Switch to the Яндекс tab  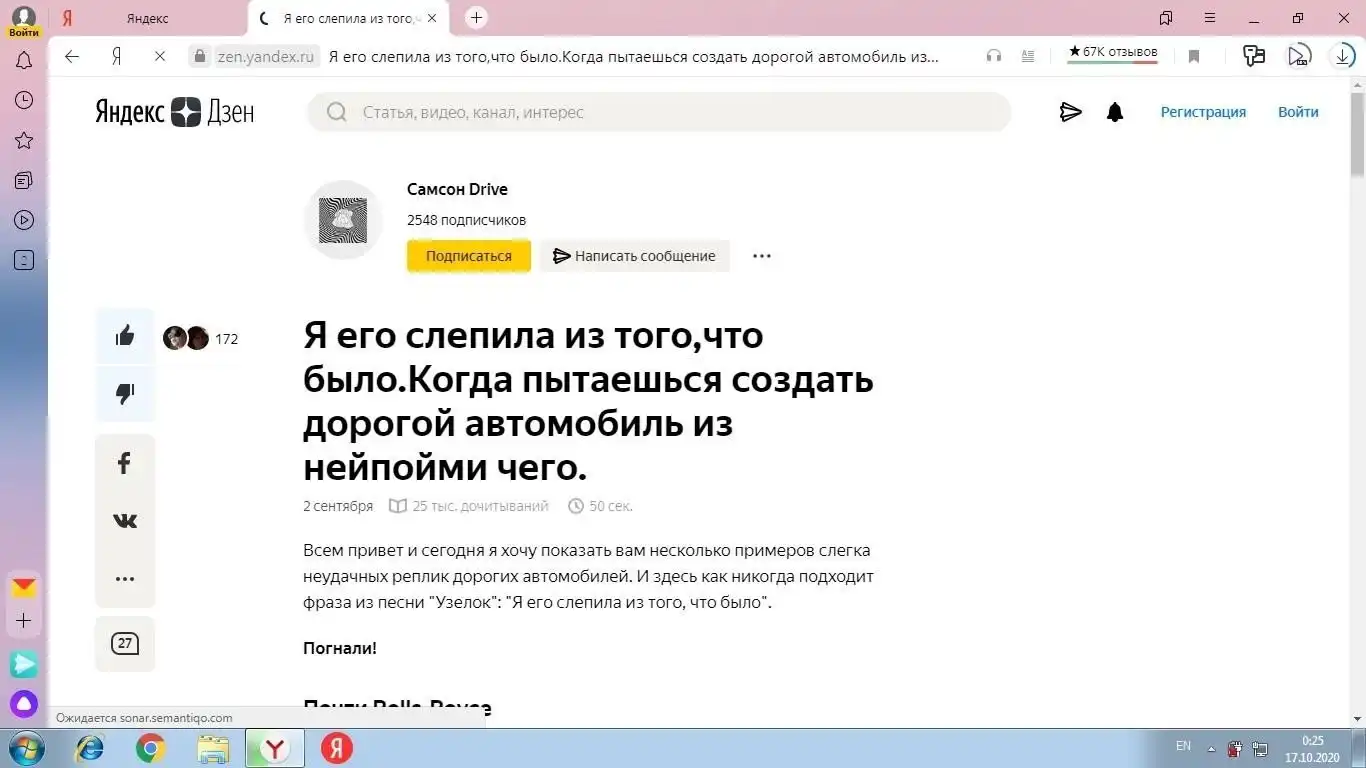click(148, 18)
